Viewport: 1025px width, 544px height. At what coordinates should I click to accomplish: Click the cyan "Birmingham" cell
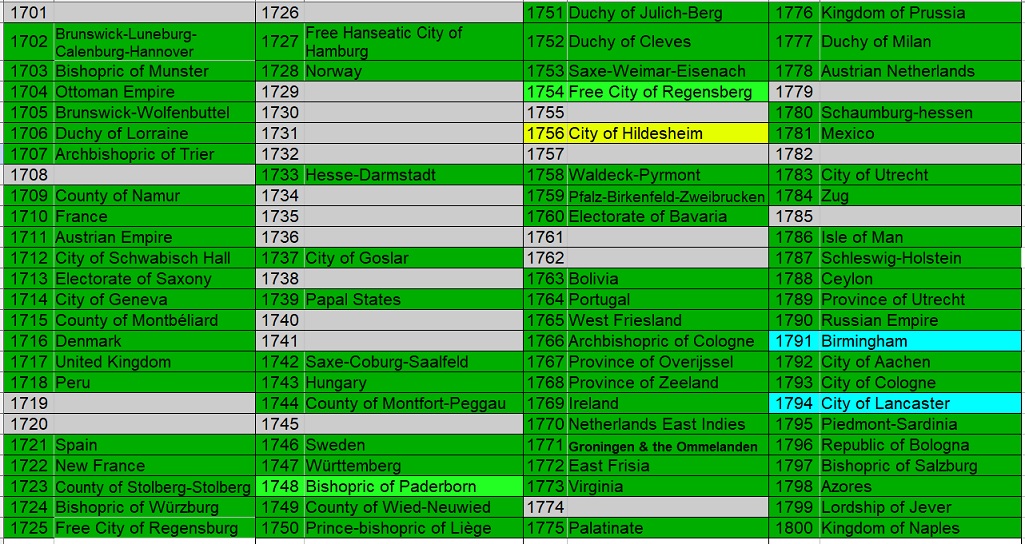tap(920, 341)
